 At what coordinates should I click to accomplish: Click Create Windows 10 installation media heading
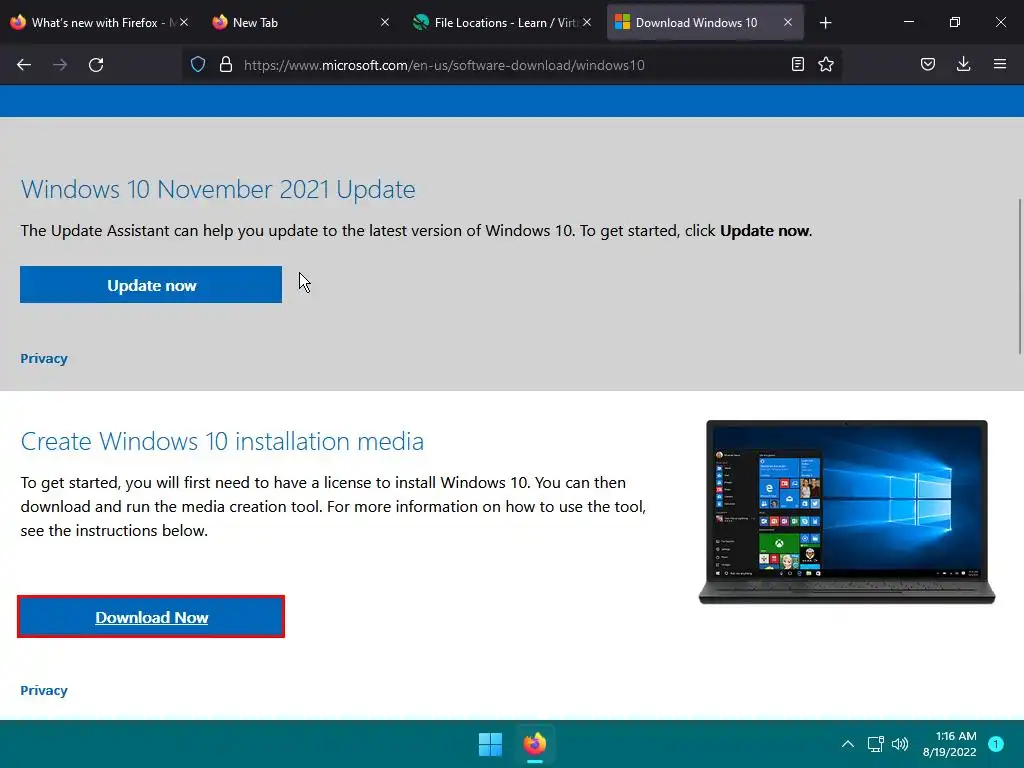[222, 441]
